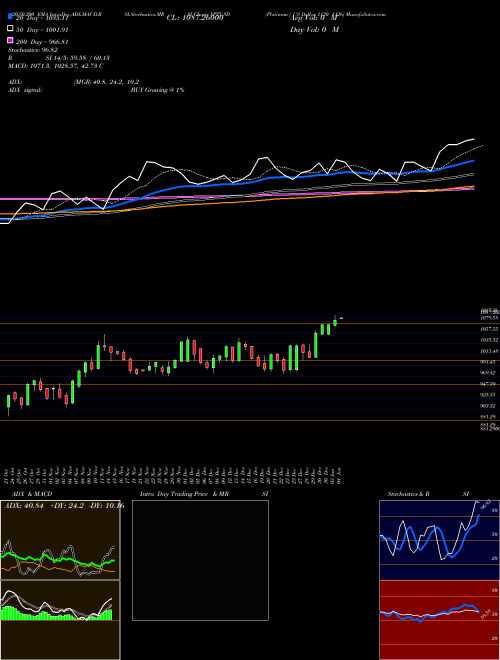Click the 969.42 price axis label
500x660 pixels.
(x=489, y=373)
